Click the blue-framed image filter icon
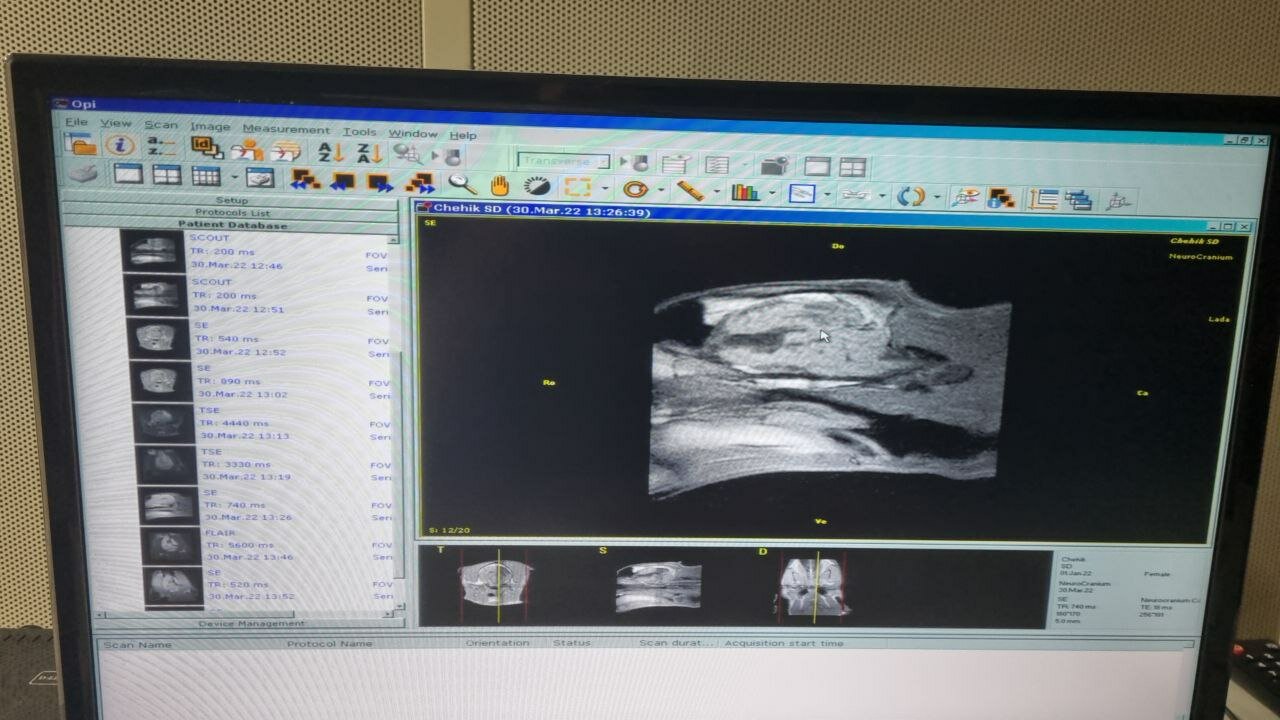This screenshot has width=1280, height=720. tap(802, 194)
